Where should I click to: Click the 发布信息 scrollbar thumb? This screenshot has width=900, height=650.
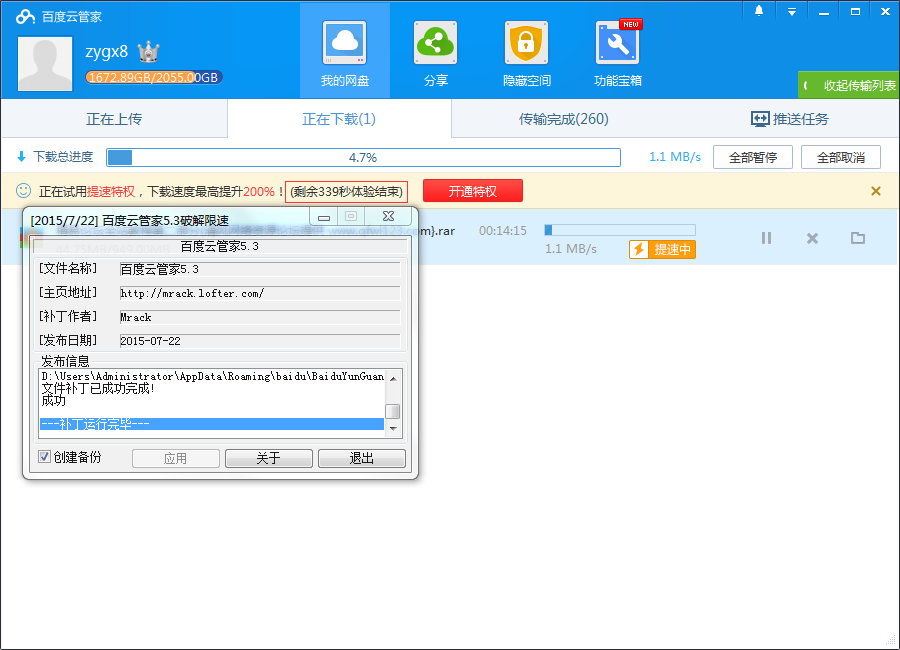point(393,411)
